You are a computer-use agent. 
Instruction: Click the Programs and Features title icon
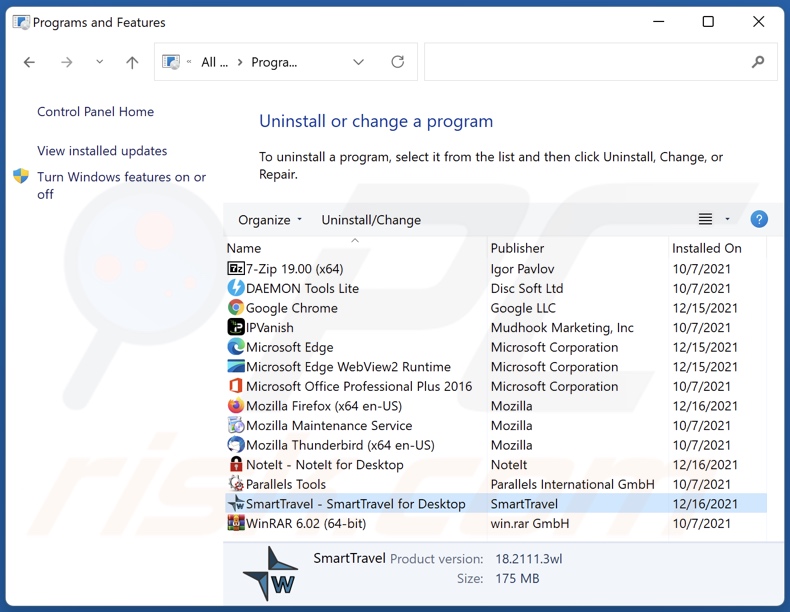click(21, 22)
